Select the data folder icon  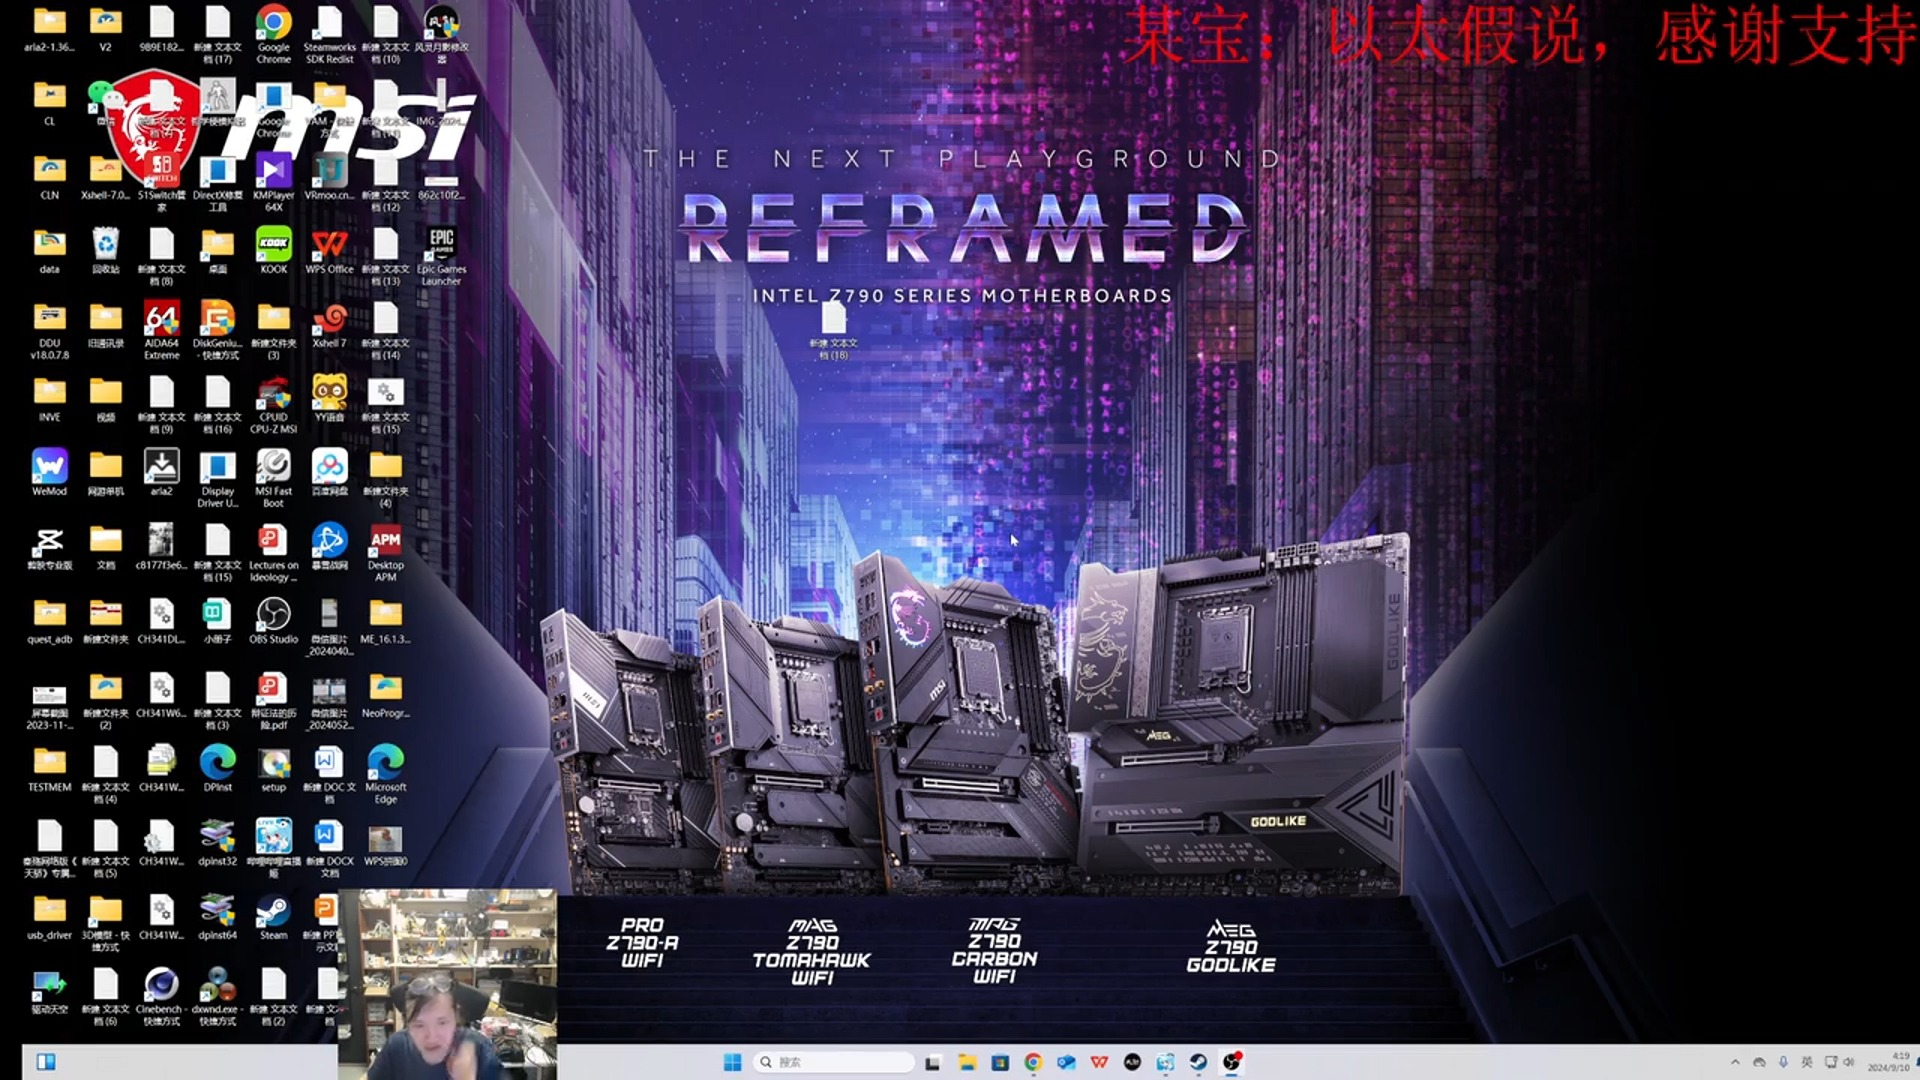pos(49,250)
